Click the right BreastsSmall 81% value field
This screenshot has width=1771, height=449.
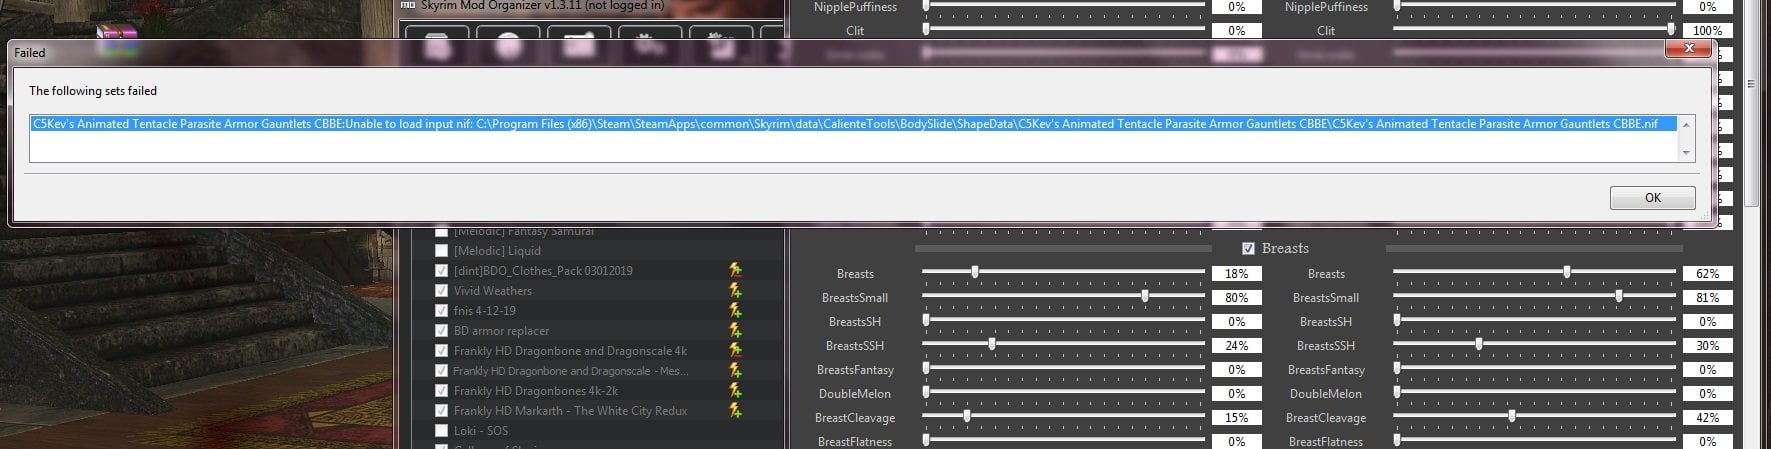point(1707,297)
